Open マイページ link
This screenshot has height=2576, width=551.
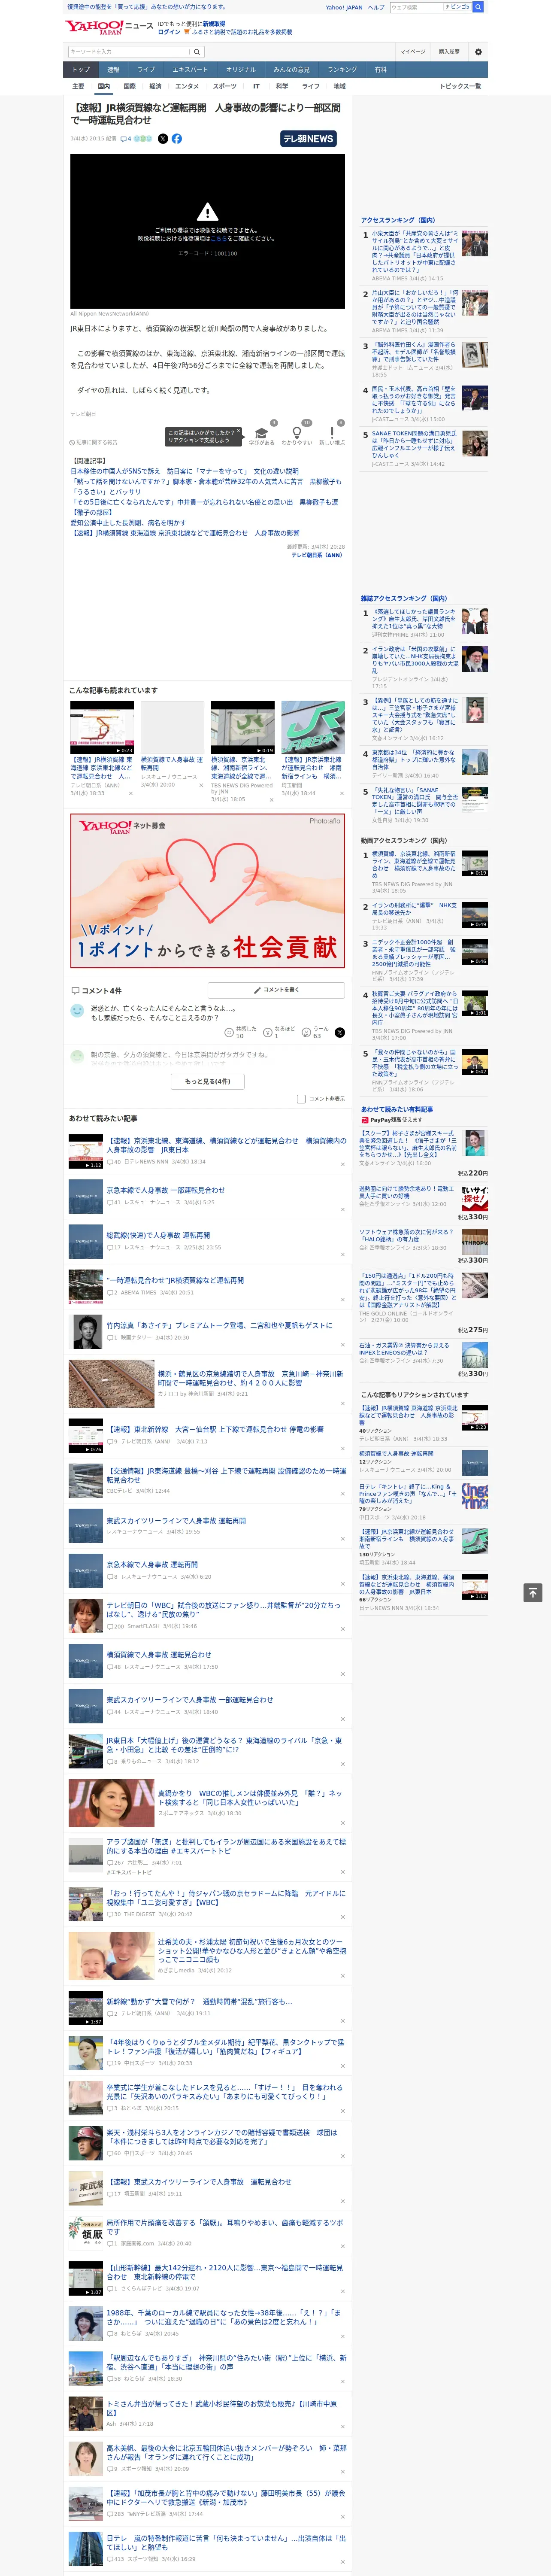point(413,51)
